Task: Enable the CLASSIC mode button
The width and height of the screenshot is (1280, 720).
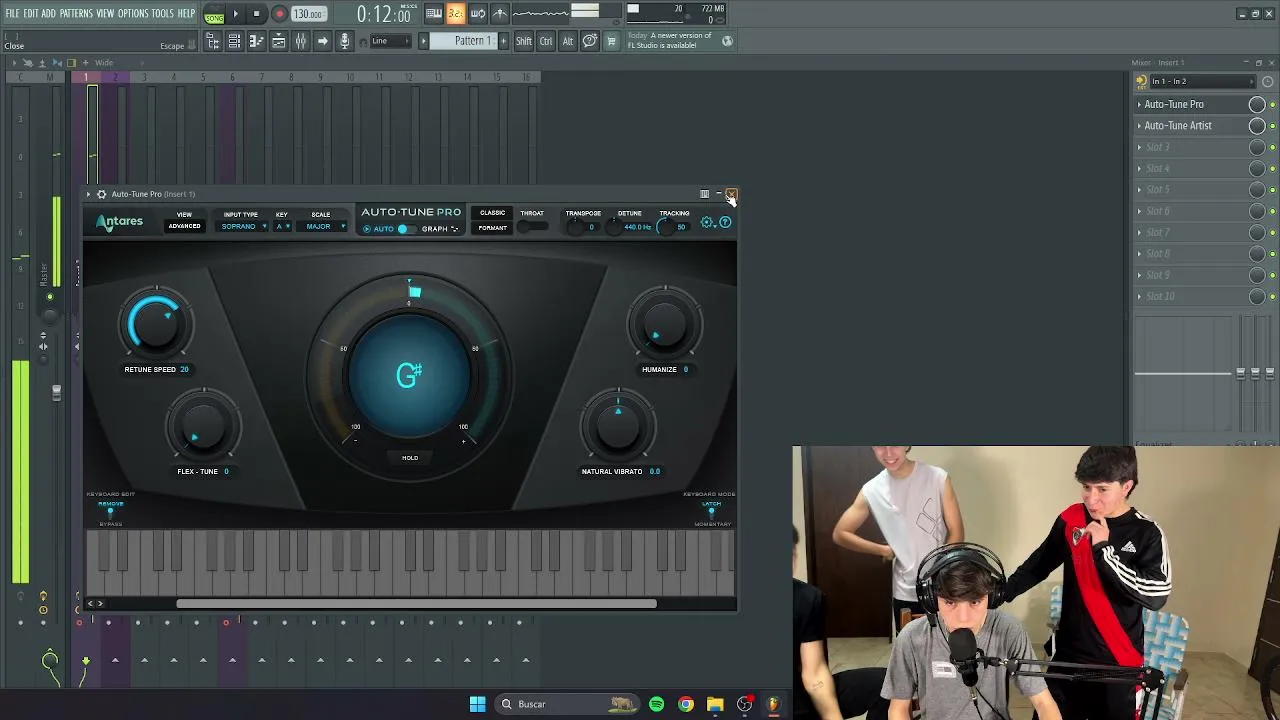Action: 492,213
